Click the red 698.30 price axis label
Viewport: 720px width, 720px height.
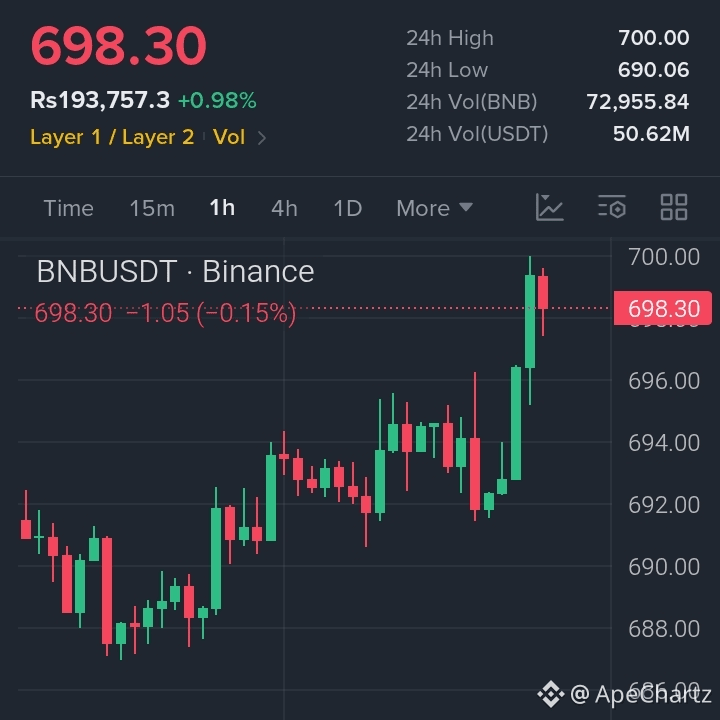(x=663, y=308)
